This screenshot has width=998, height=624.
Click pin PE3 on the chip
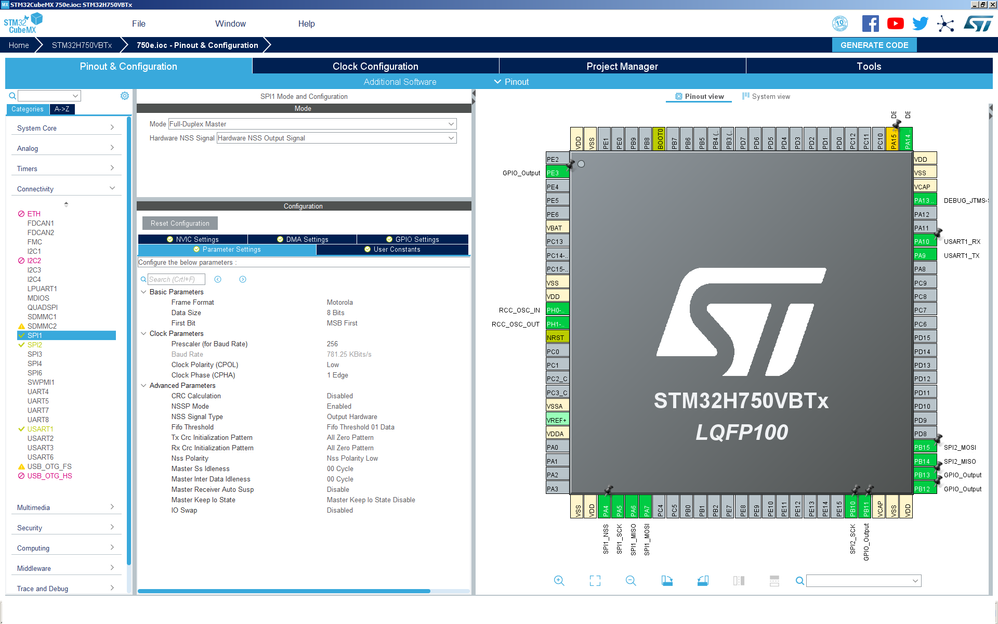557,173
